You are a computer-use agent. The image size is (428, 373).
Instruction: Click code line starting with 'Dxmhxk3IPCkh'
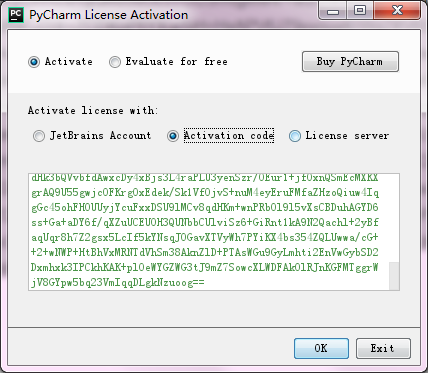[205, 268]
